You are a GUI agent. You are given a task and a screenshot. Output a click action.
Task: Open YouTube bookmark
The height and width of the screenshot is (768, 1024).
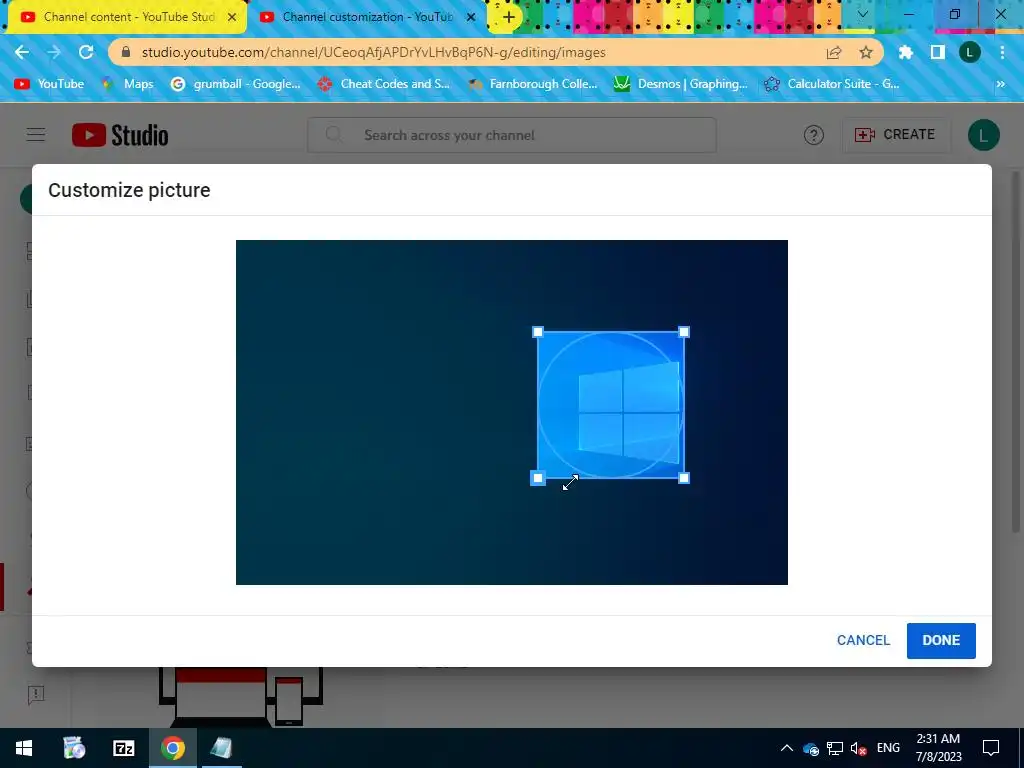point(50,84)
